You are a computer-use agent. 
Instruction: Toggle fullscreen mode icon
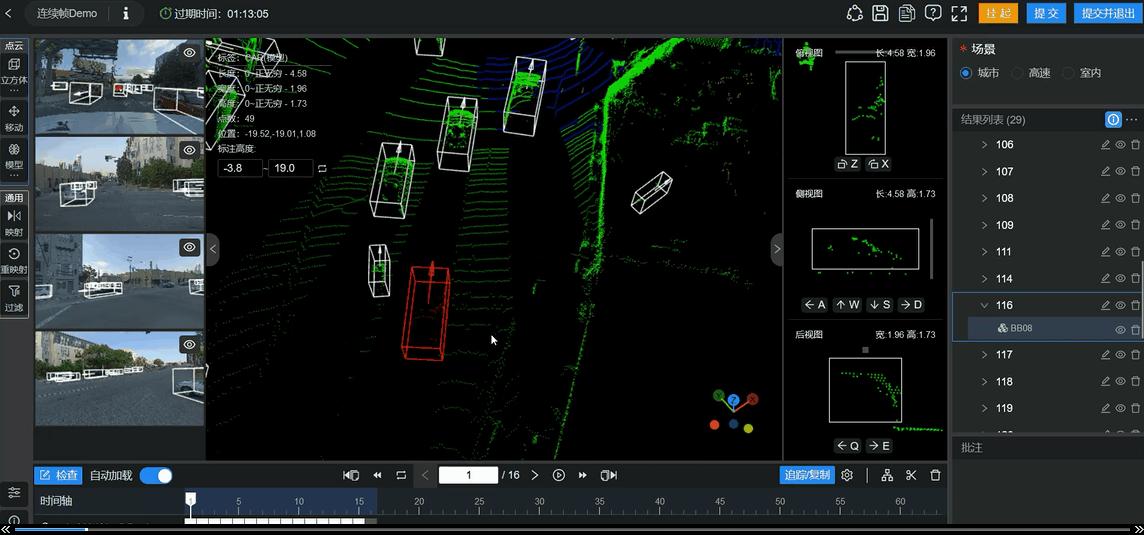click(x=959, y=13)
